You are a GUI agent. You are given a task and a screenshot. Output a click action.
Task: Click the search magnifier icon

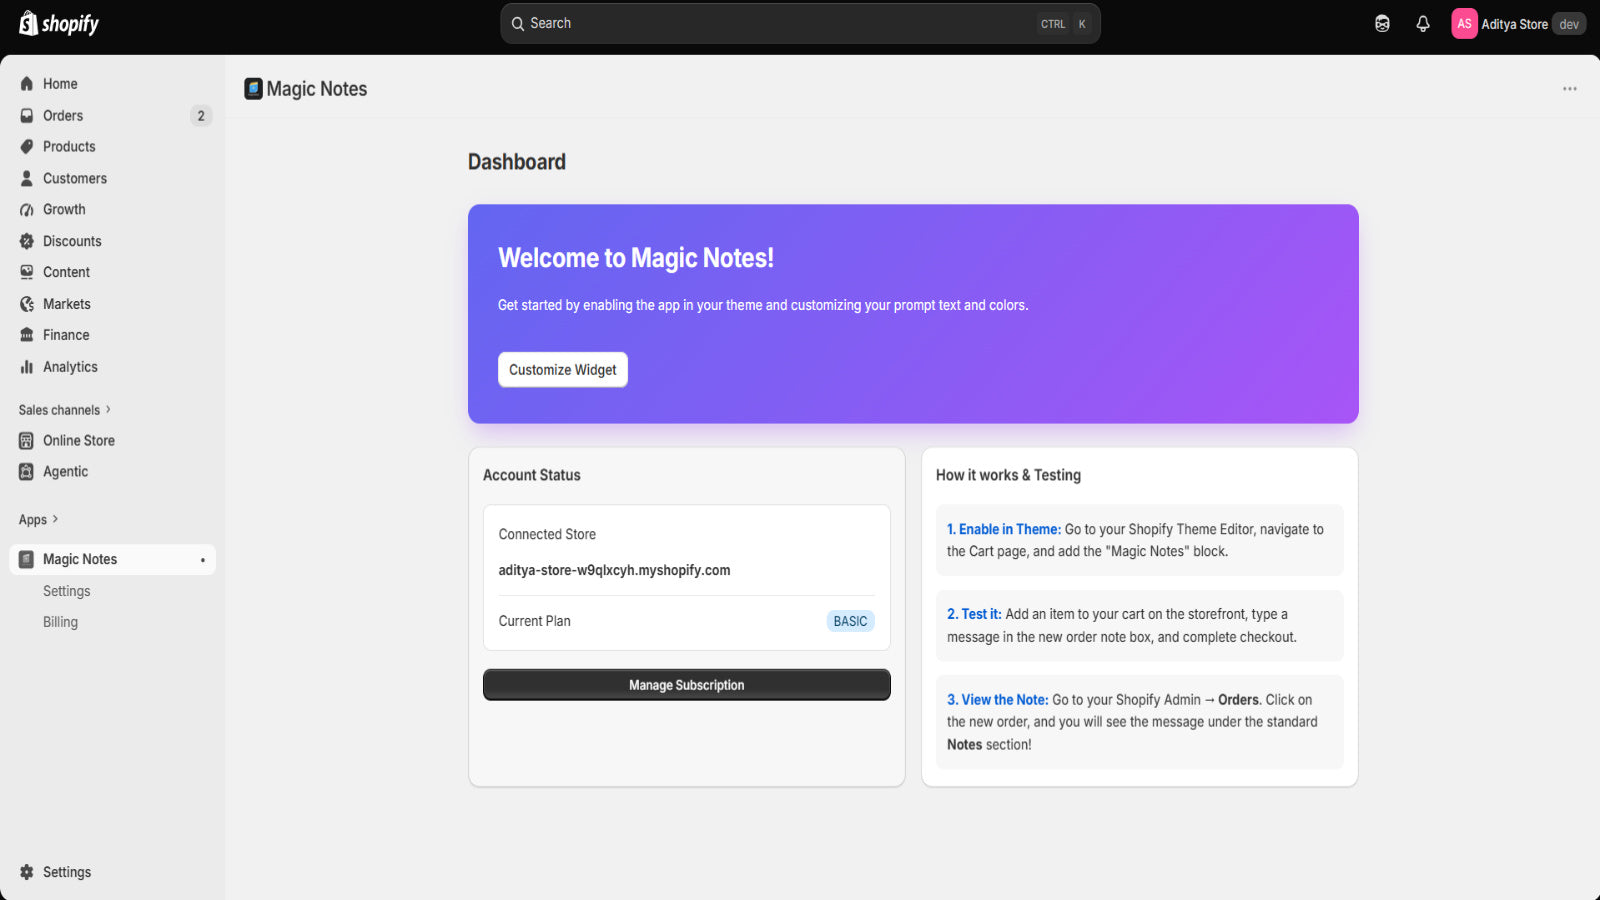click(x=518, y=24)
